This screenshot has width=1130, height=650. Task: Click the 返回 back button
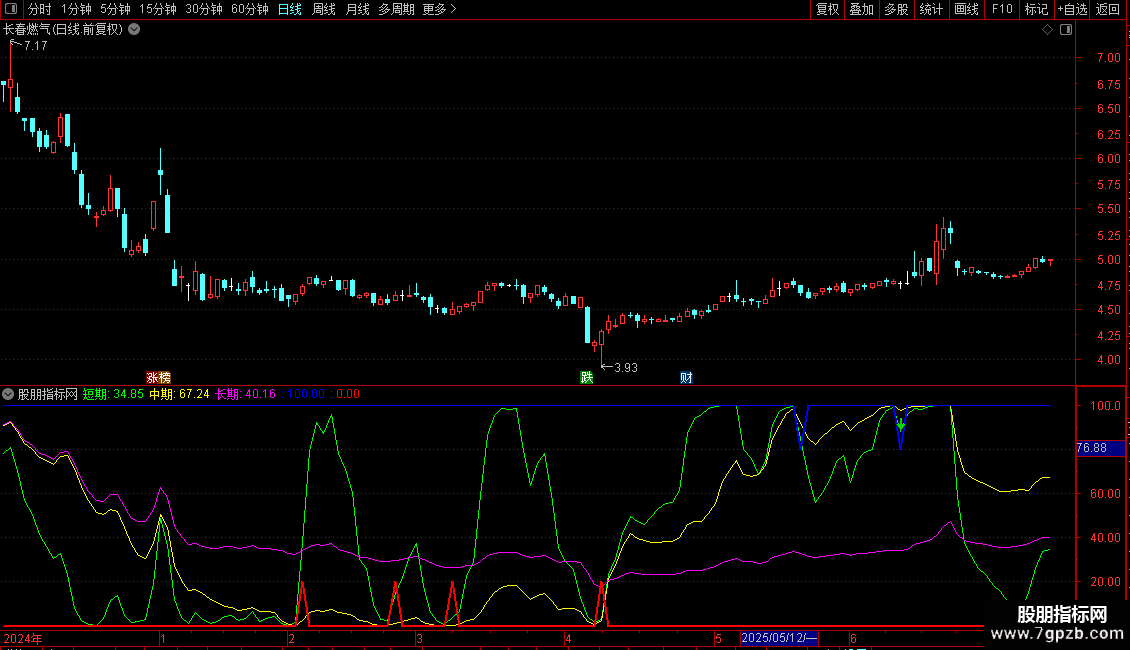1108,9
